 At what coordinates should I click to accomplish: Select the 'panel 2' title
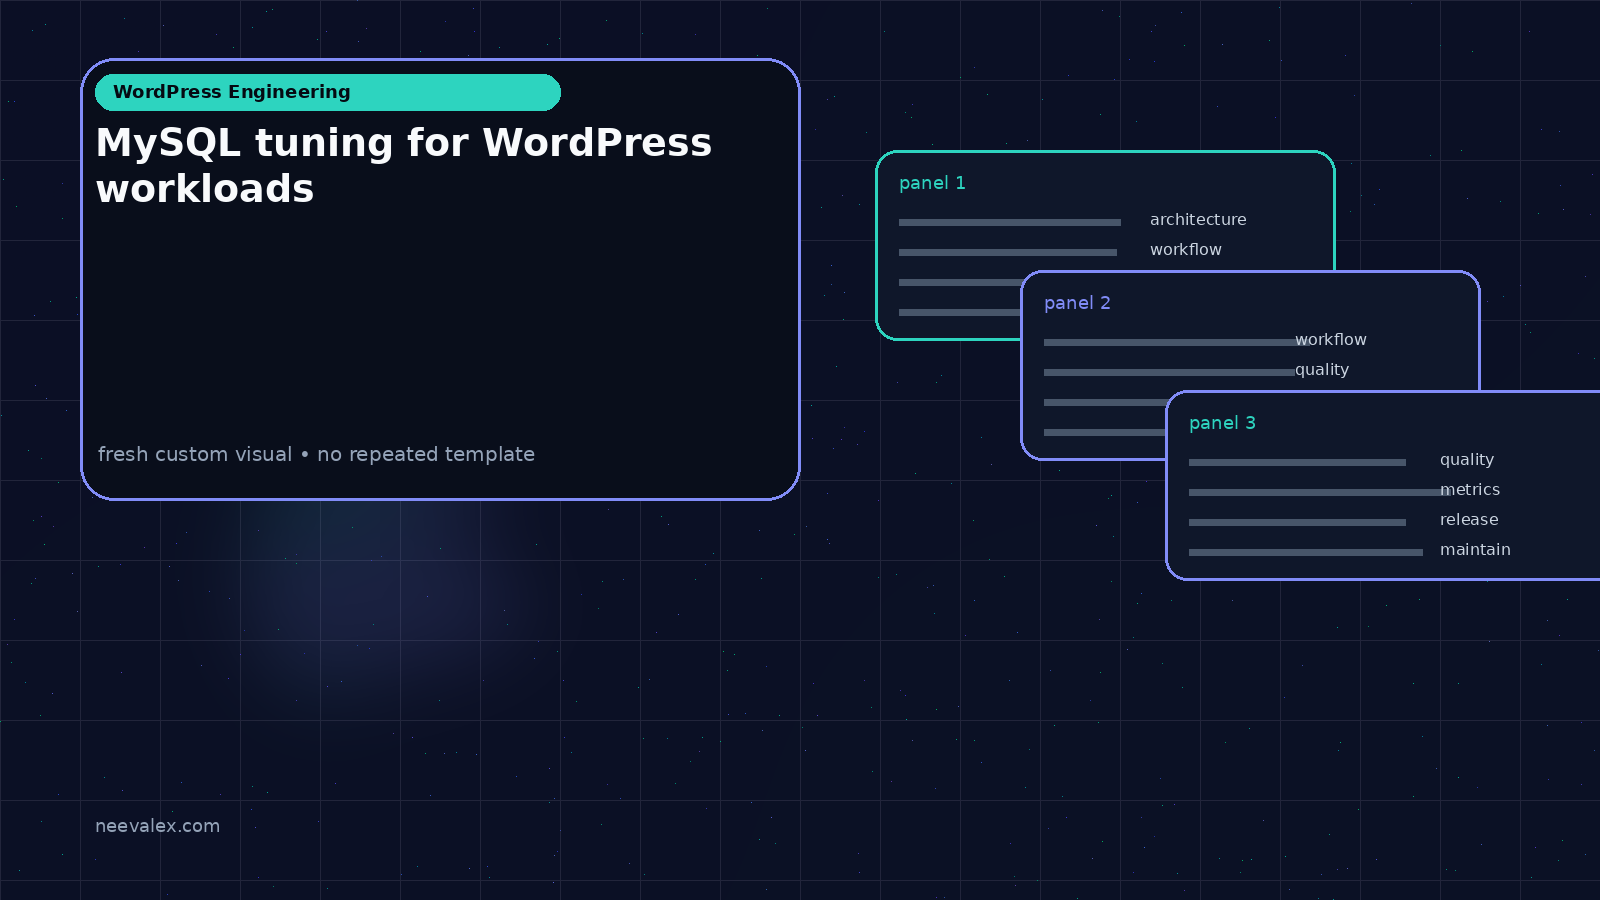click(x=1077, y=303)
